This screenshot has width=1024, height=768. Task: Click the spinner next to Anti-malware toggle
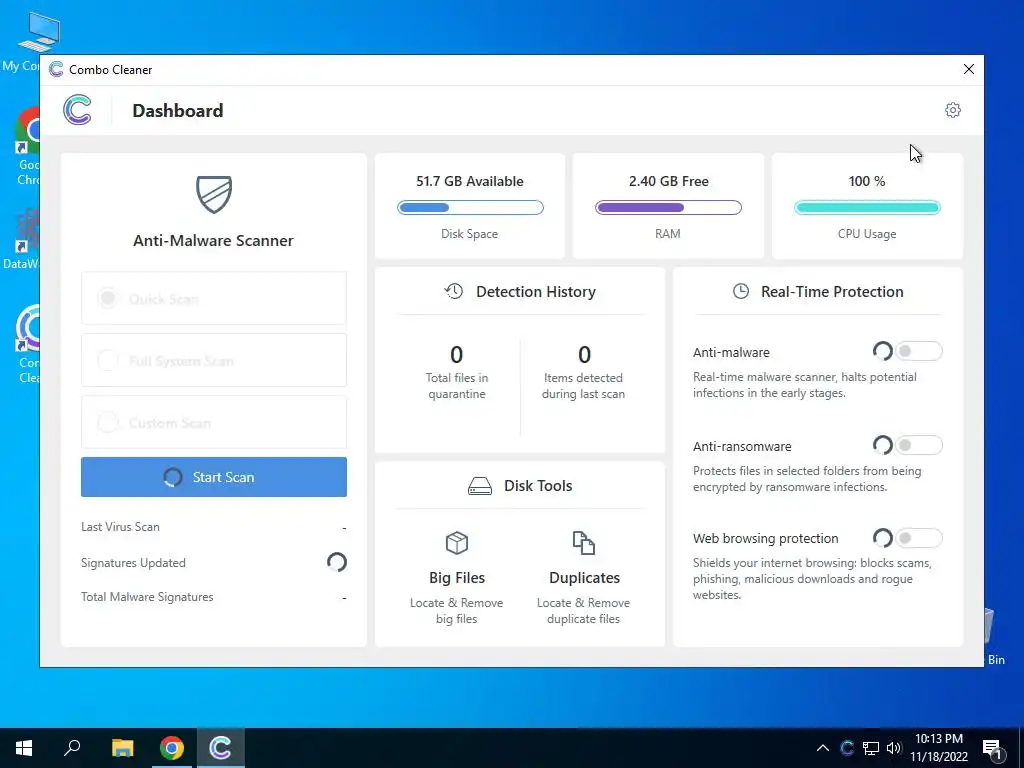tap(882, 351)
